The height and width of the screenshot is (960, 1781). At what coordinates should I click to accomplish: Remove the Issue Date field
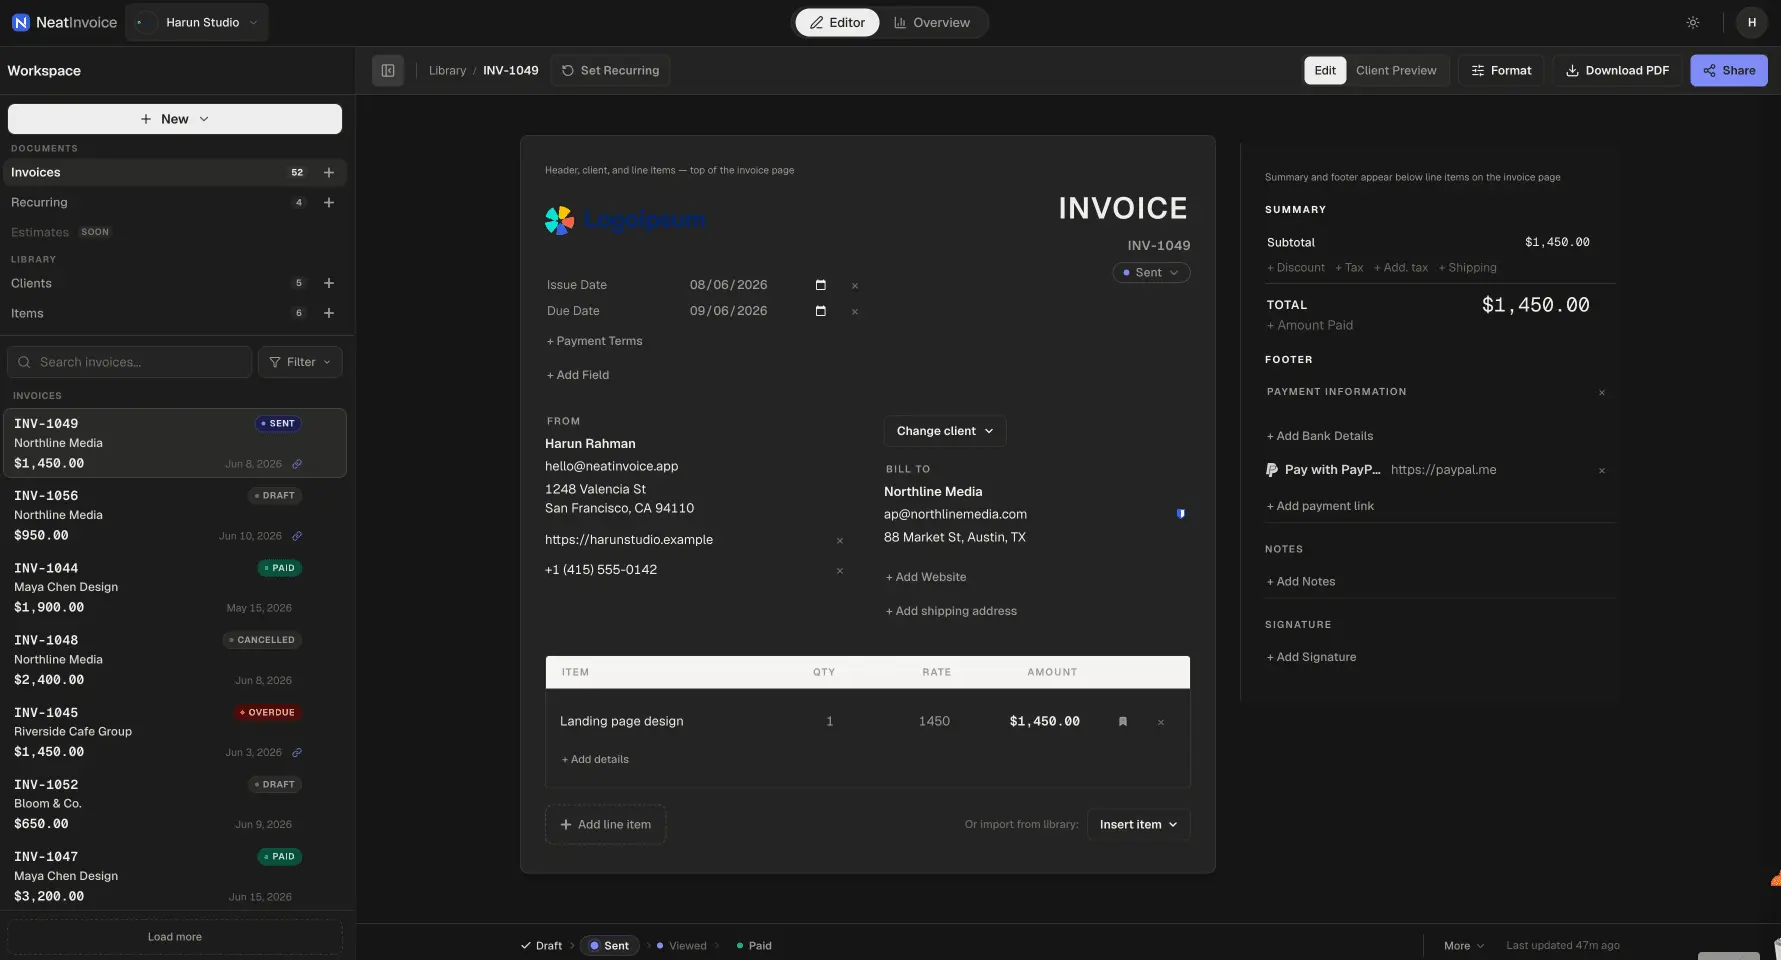(x=855, y=286)
